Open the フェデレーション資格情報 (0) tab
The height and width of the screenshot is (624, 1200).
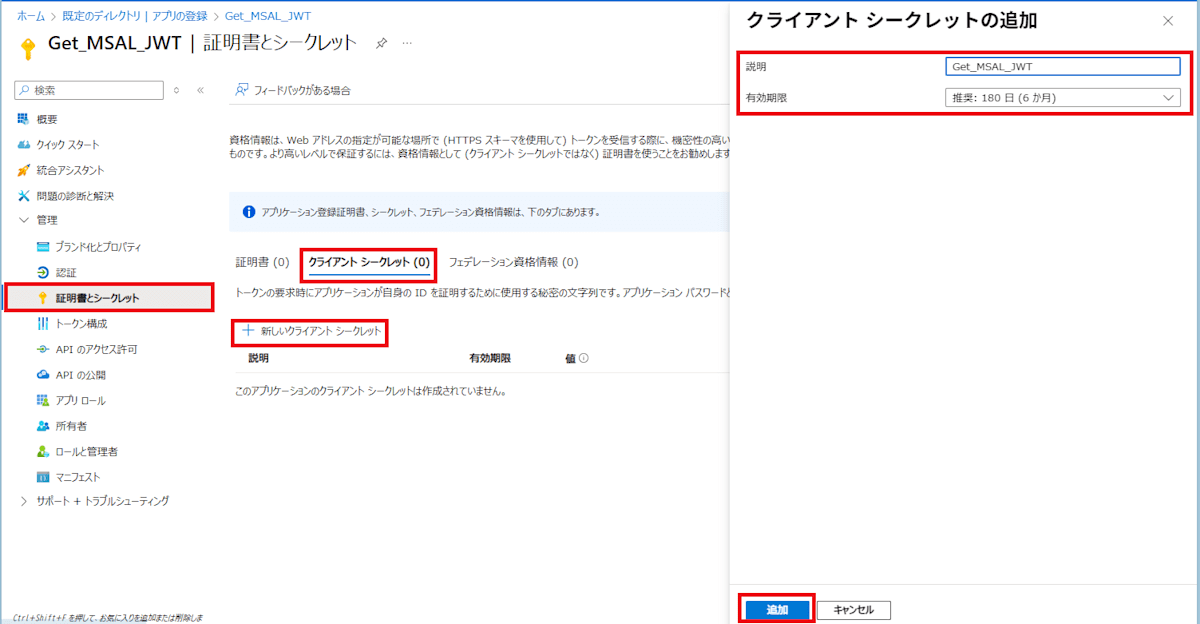pos(513,262)
